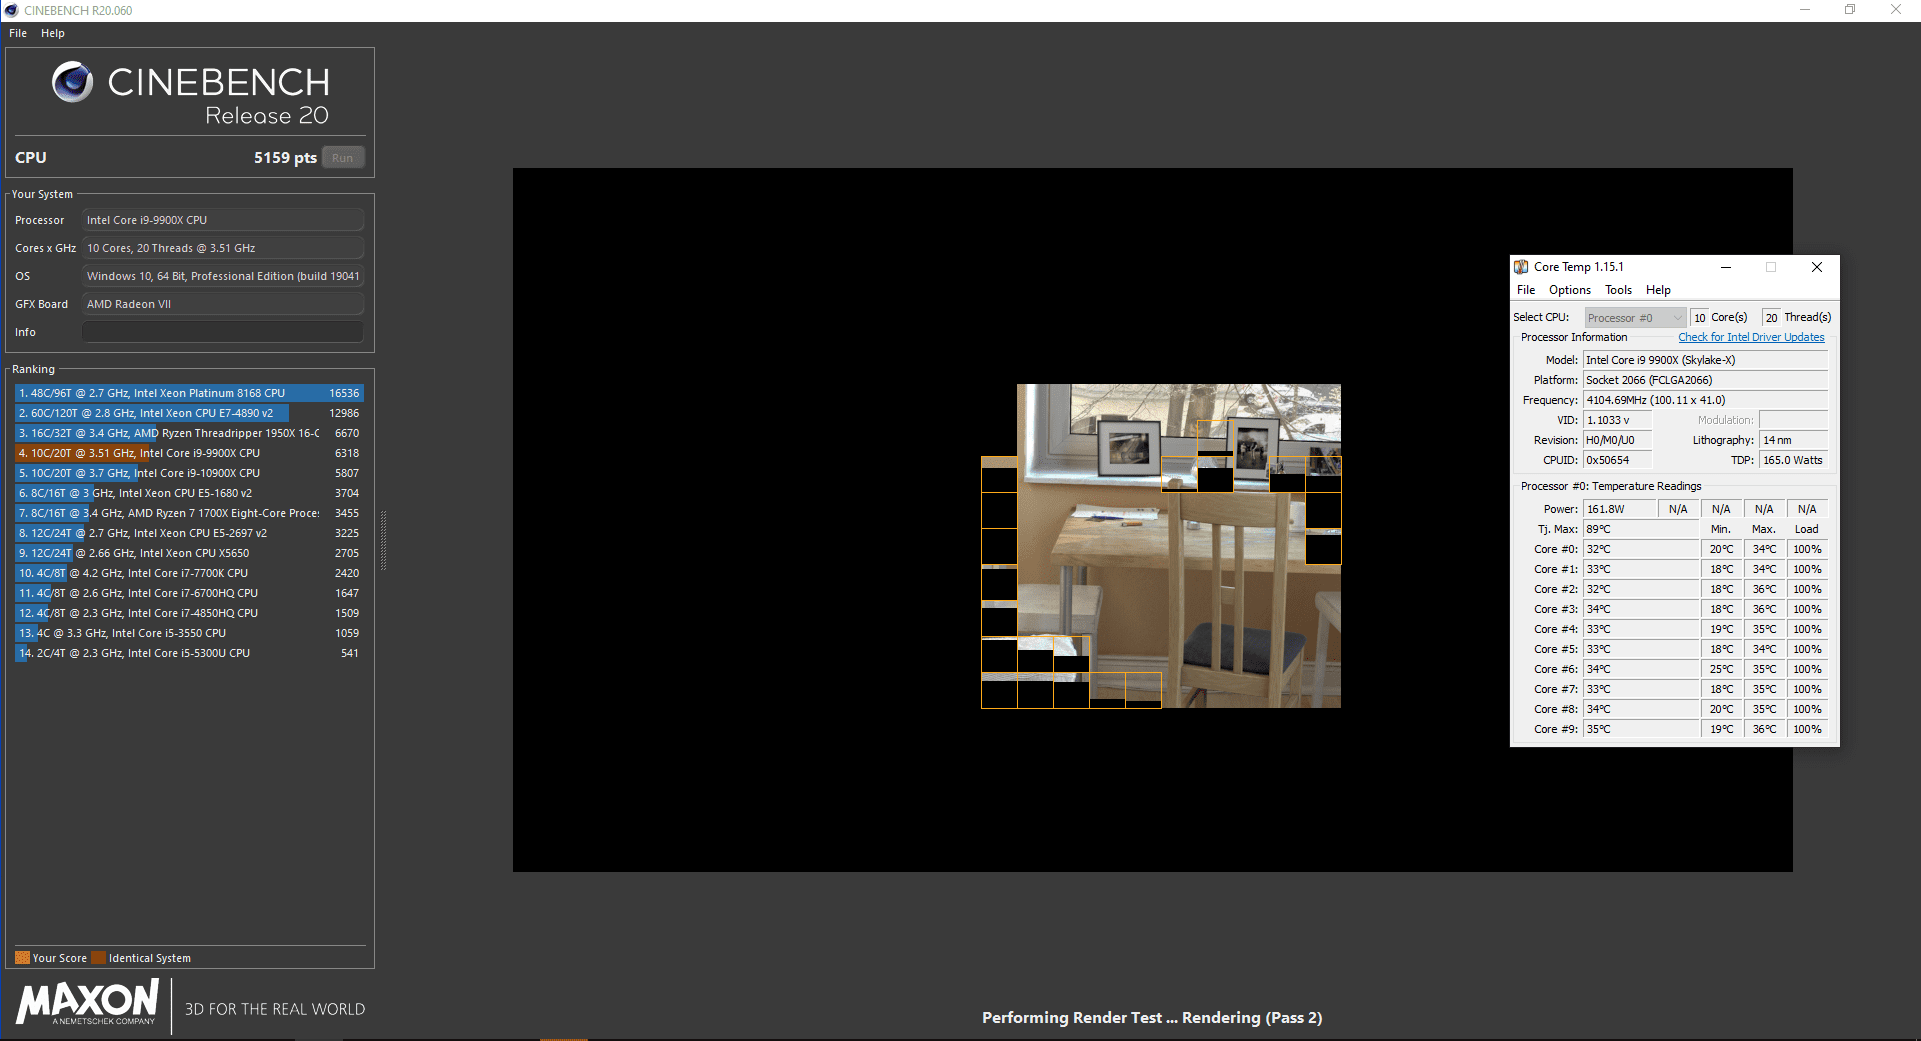This screenshot has width=1921, height=1041.
Task: Select ranking row Xeon CPU E5-1680 v2
Action: tap(189, 493)
